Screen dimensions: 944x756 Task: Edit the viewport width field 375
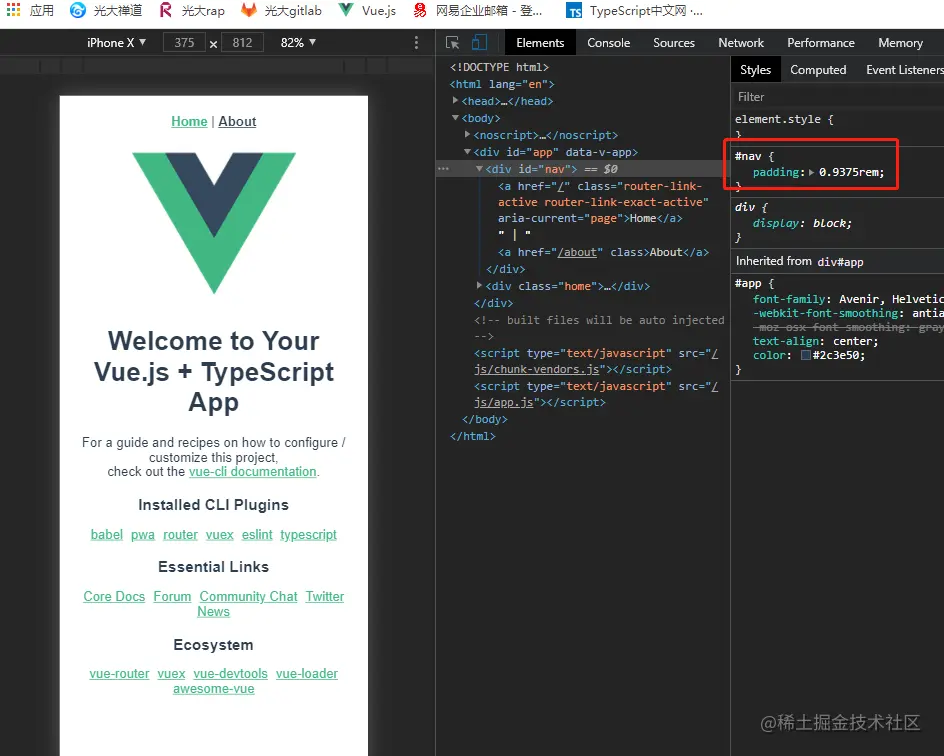pyautogui.click(x=184, y=43)
